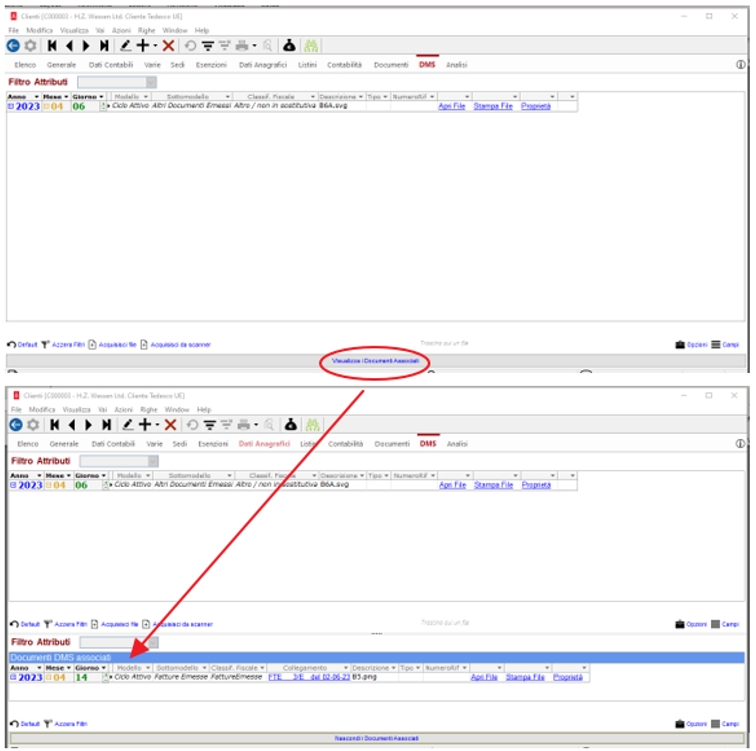Image resolution: width=756 pixels, height=751 pixels.
Task: Click Apri File link in top window
Action: point(452,106)
